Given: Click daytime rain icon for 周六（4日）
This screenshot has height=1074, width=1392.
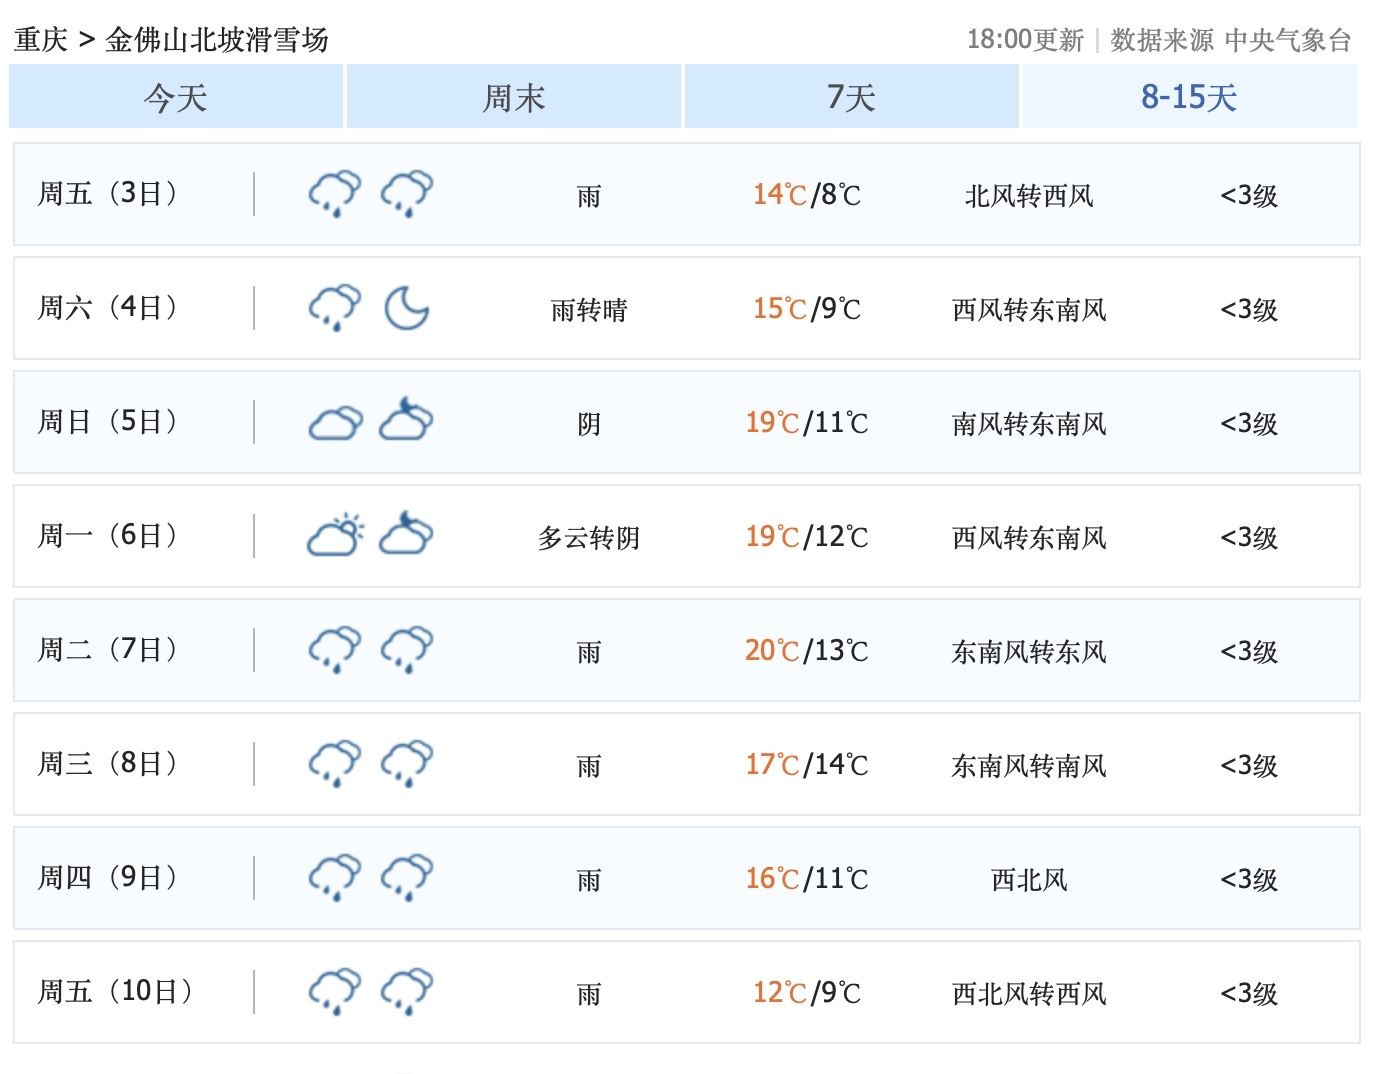Looking at the screenshot, I should (335, 308).
